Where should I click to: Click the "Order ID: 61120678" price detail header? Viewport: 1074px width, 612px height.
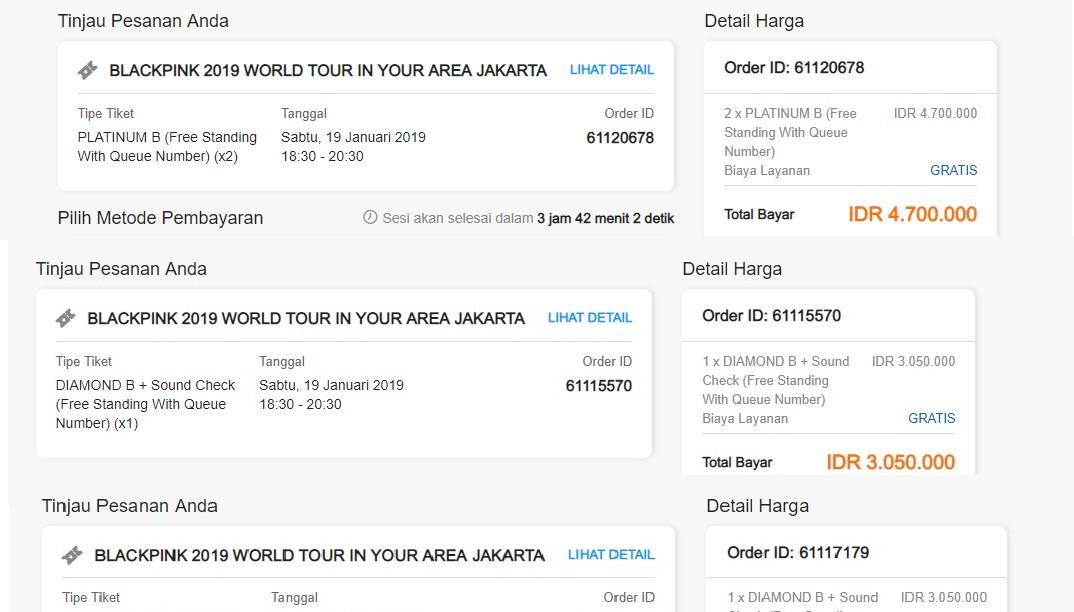(794, 68)
